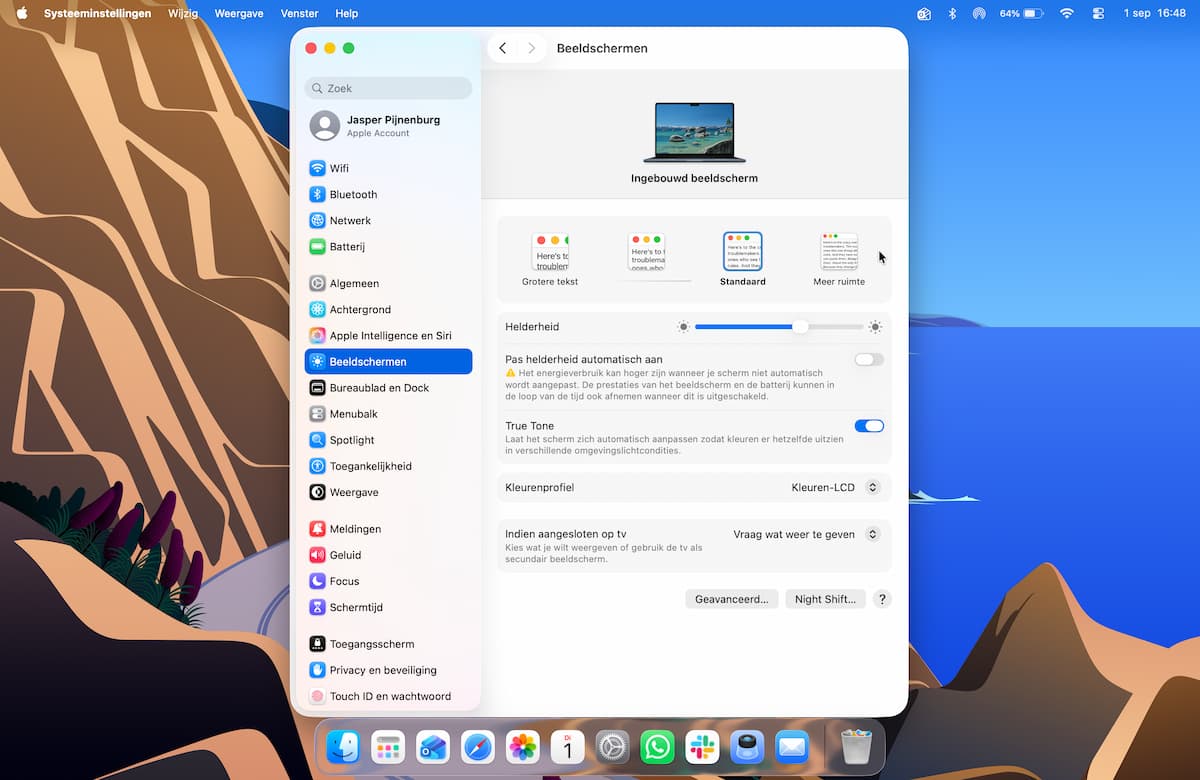Open Outlook in the Dock

tap(433, 746)
